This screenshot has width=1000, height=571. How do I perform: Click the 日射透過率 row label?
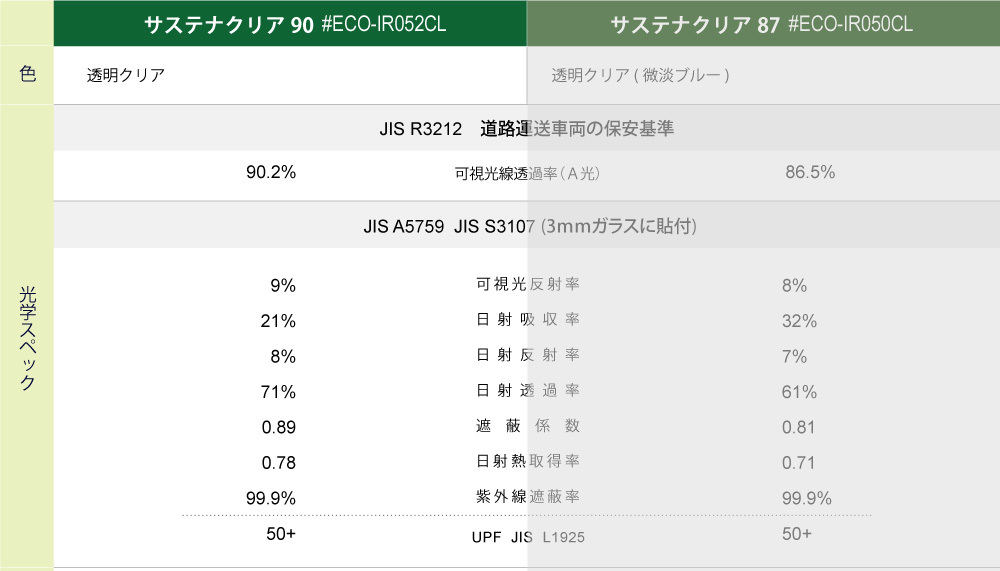coord(527,391)
